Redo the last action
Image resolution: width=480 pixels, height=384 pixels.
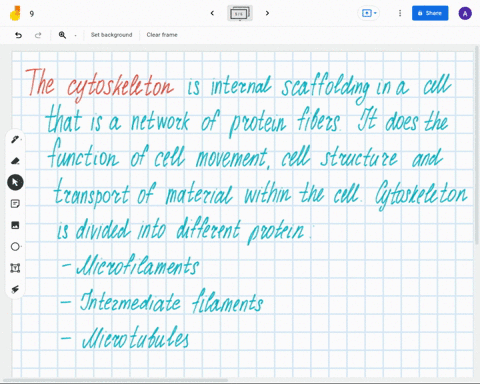point(38,35)
